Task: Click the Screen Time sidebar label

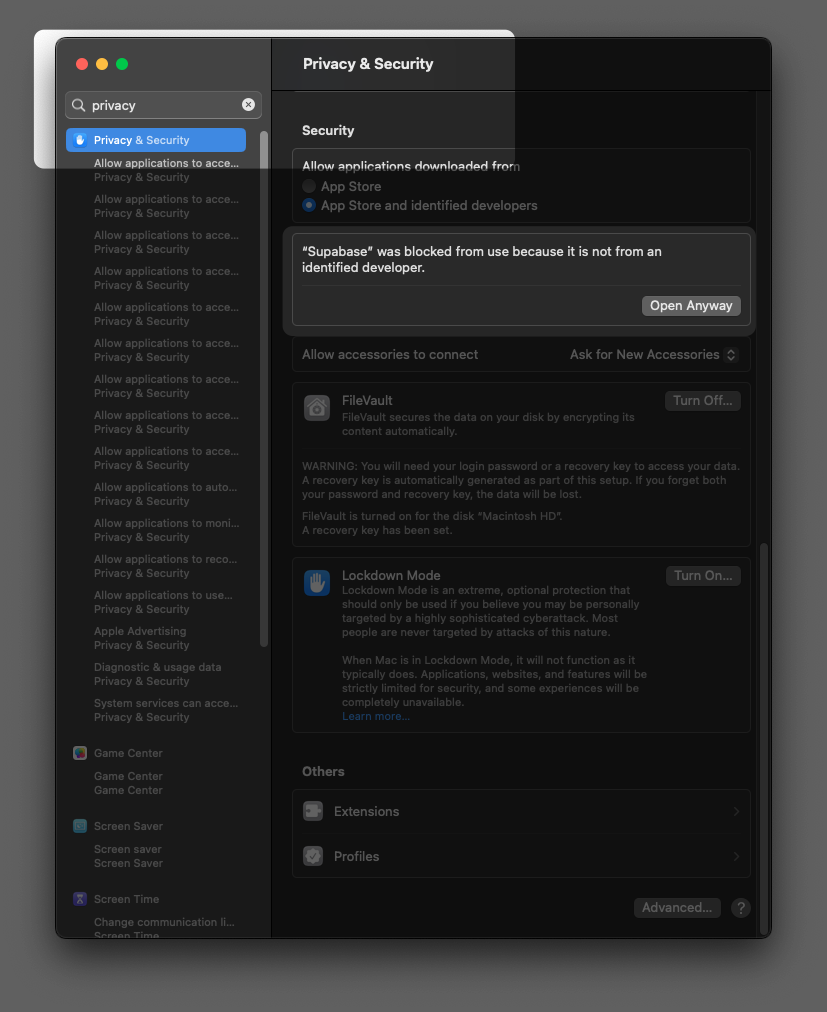Action: point(127,899)
